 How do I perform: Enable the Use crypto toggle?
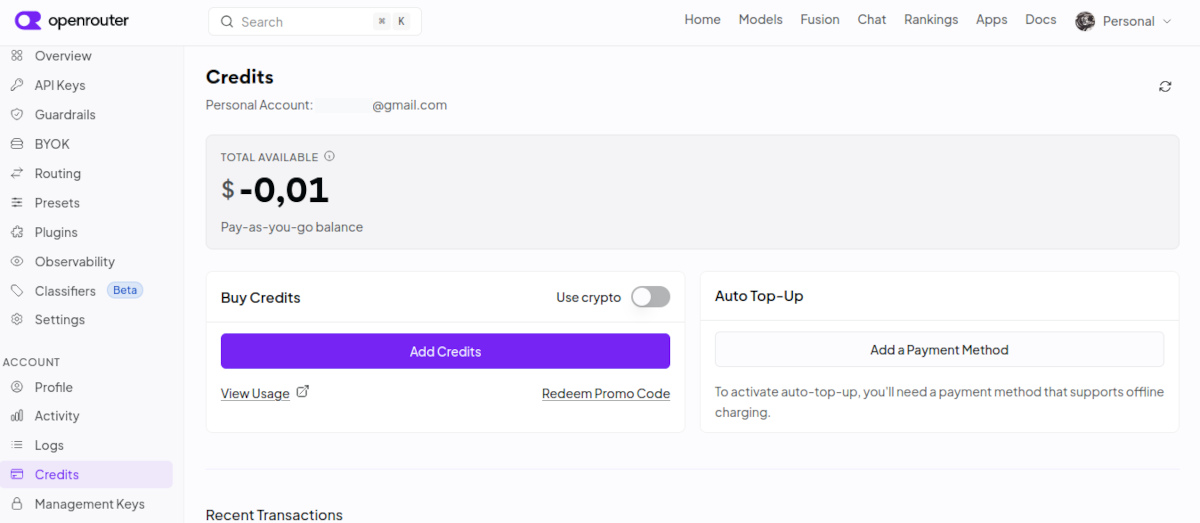click(x=650, y=297)
